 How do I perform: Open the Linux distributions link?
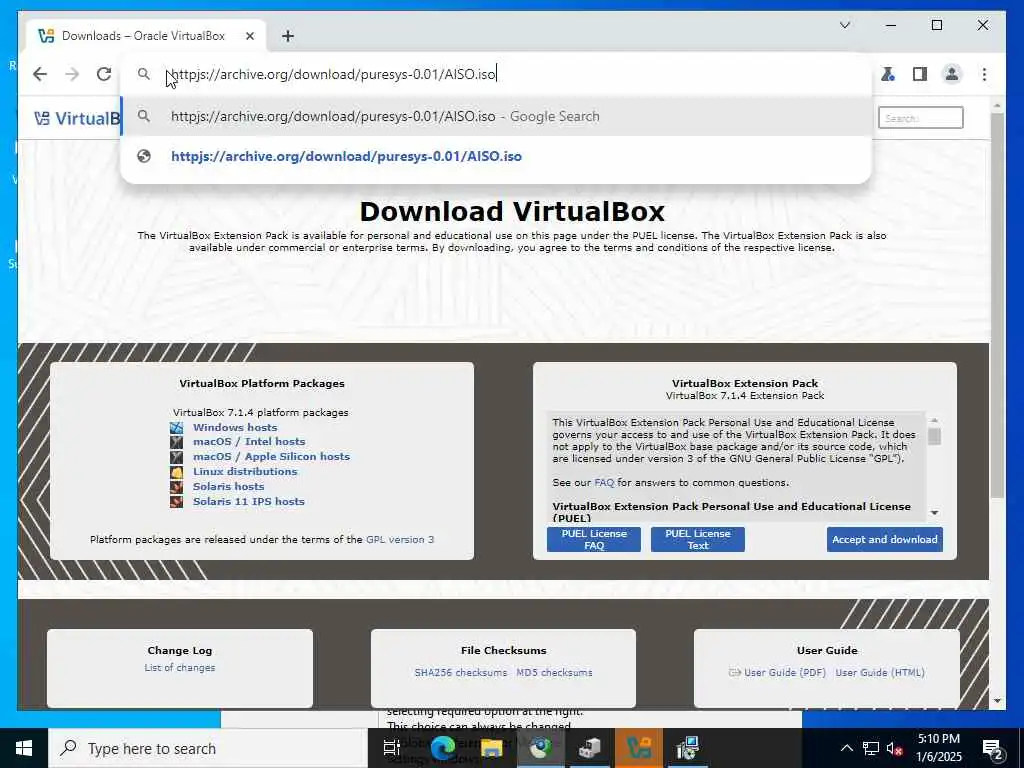[x=245, y=472]
